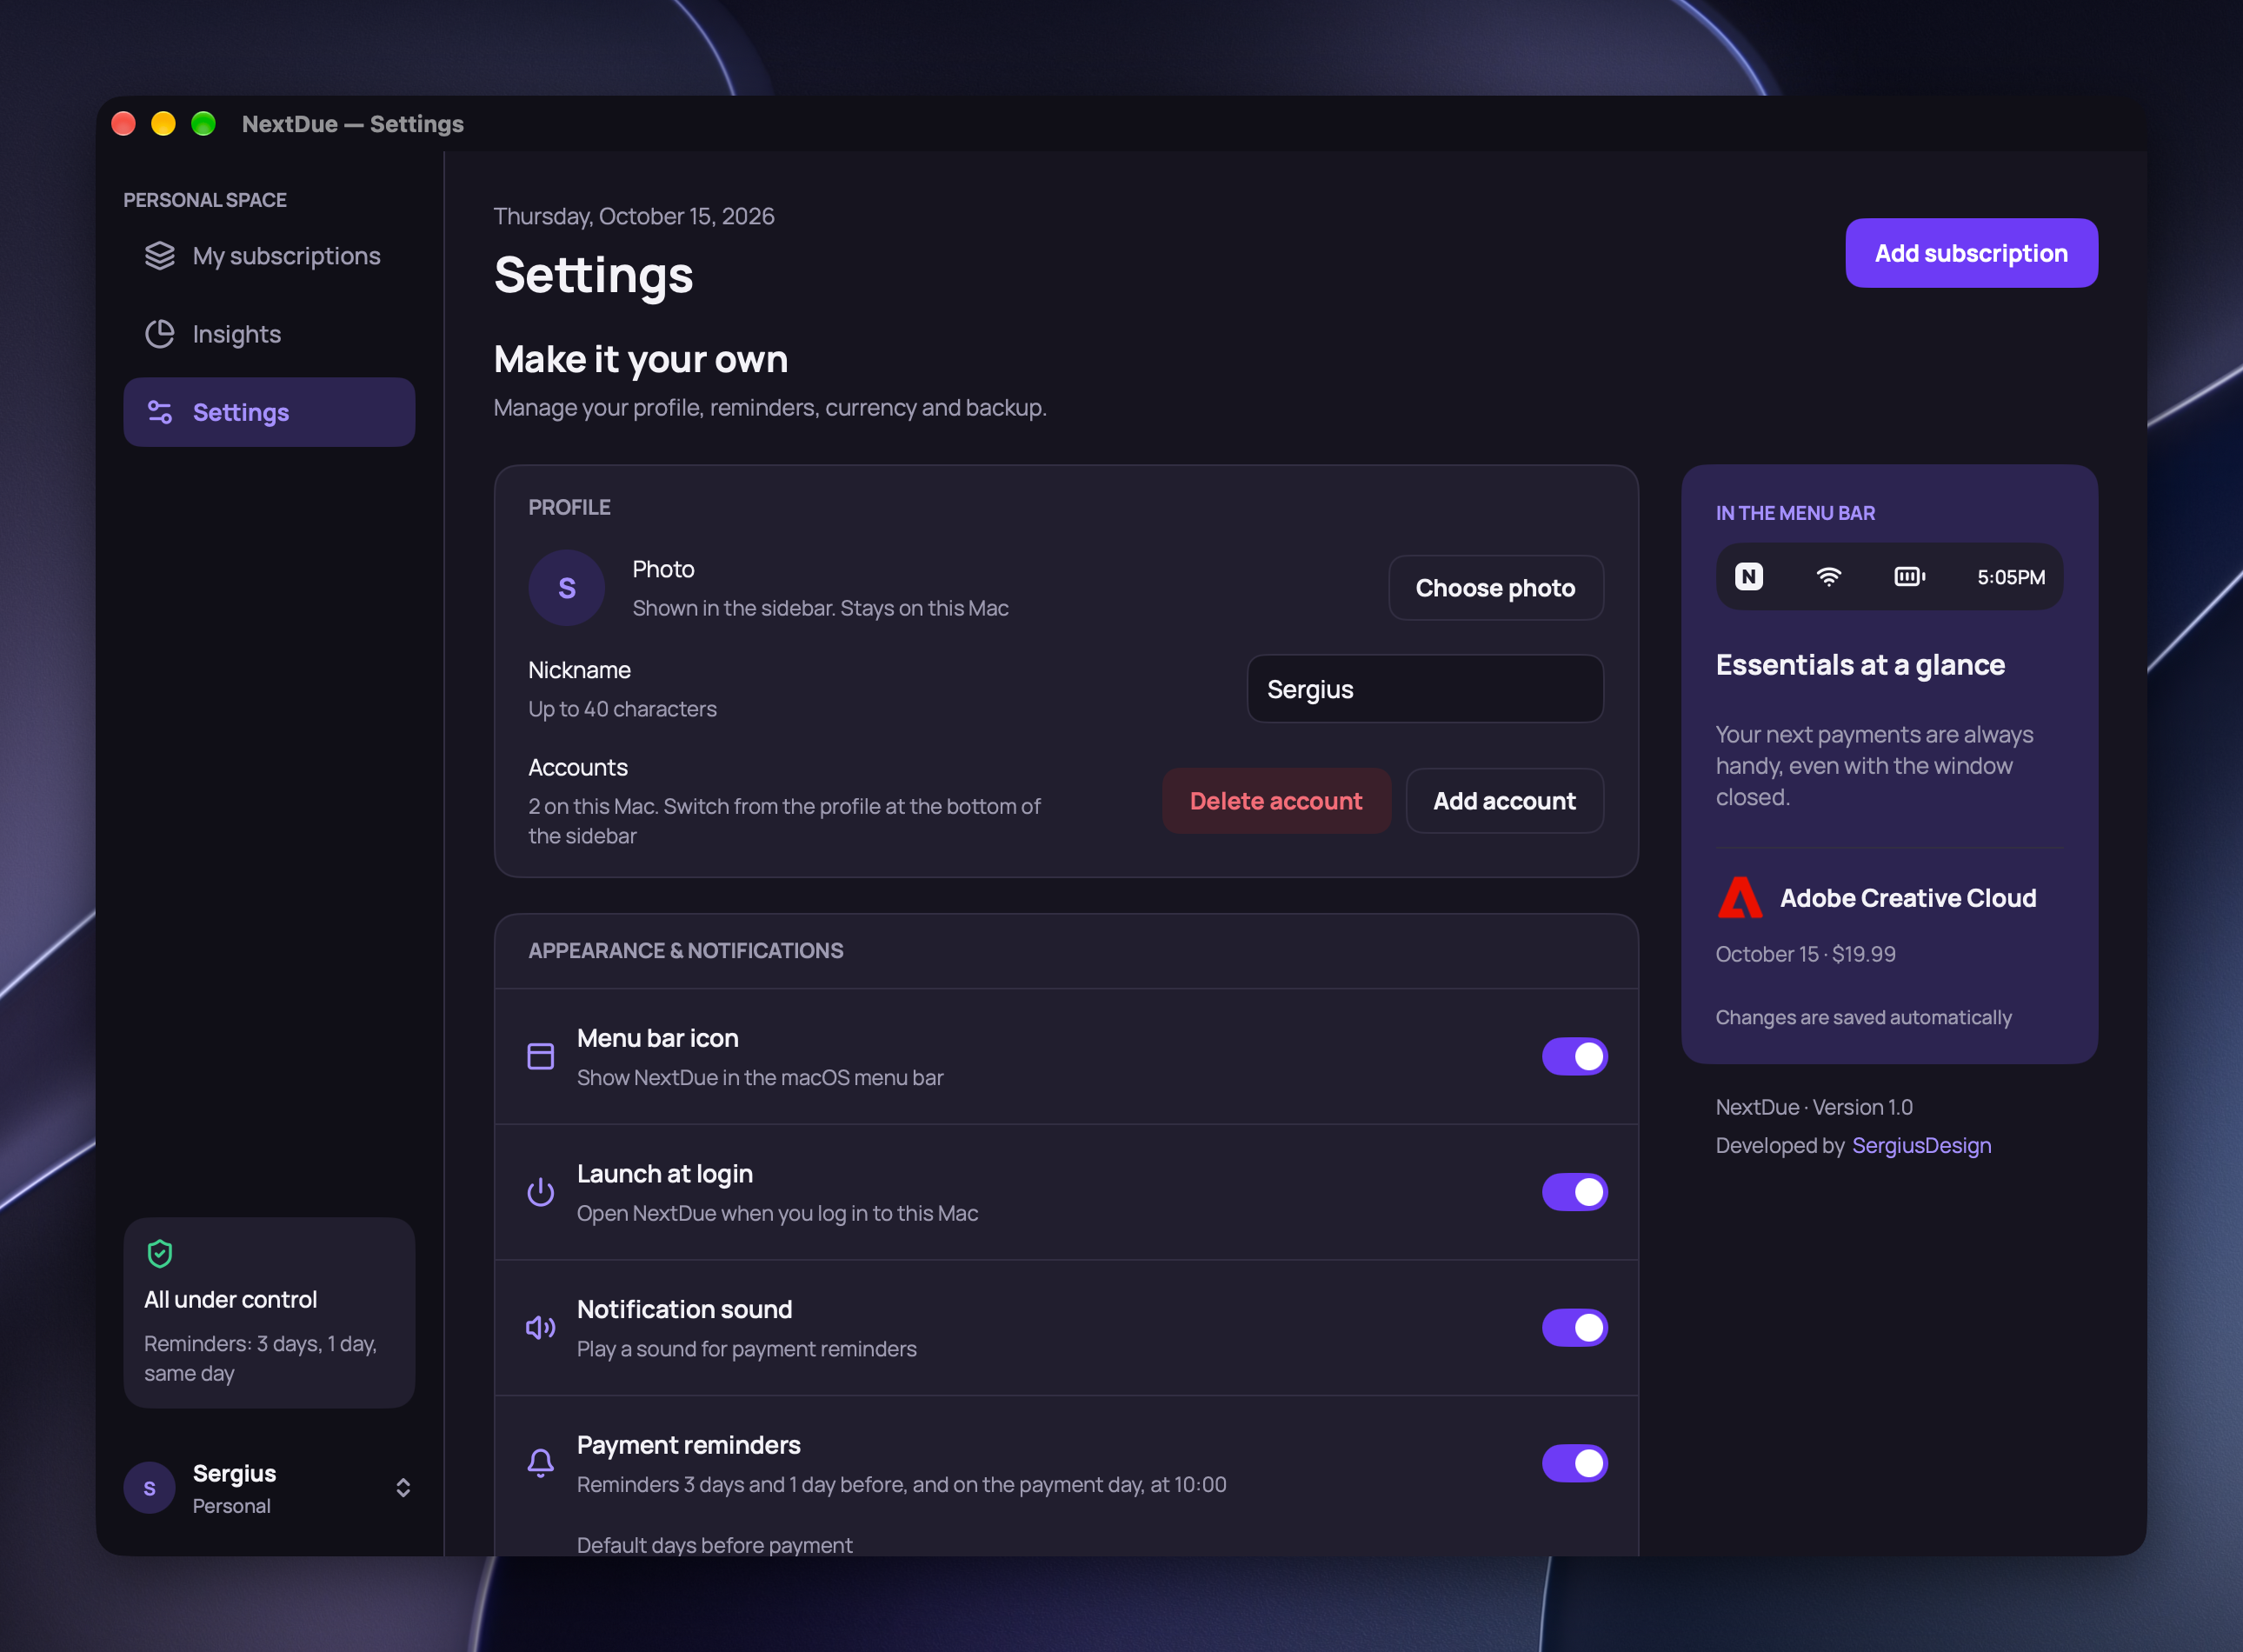
Task: Click the speaker icon beside Notification sound
Action: click(541, 1328)
